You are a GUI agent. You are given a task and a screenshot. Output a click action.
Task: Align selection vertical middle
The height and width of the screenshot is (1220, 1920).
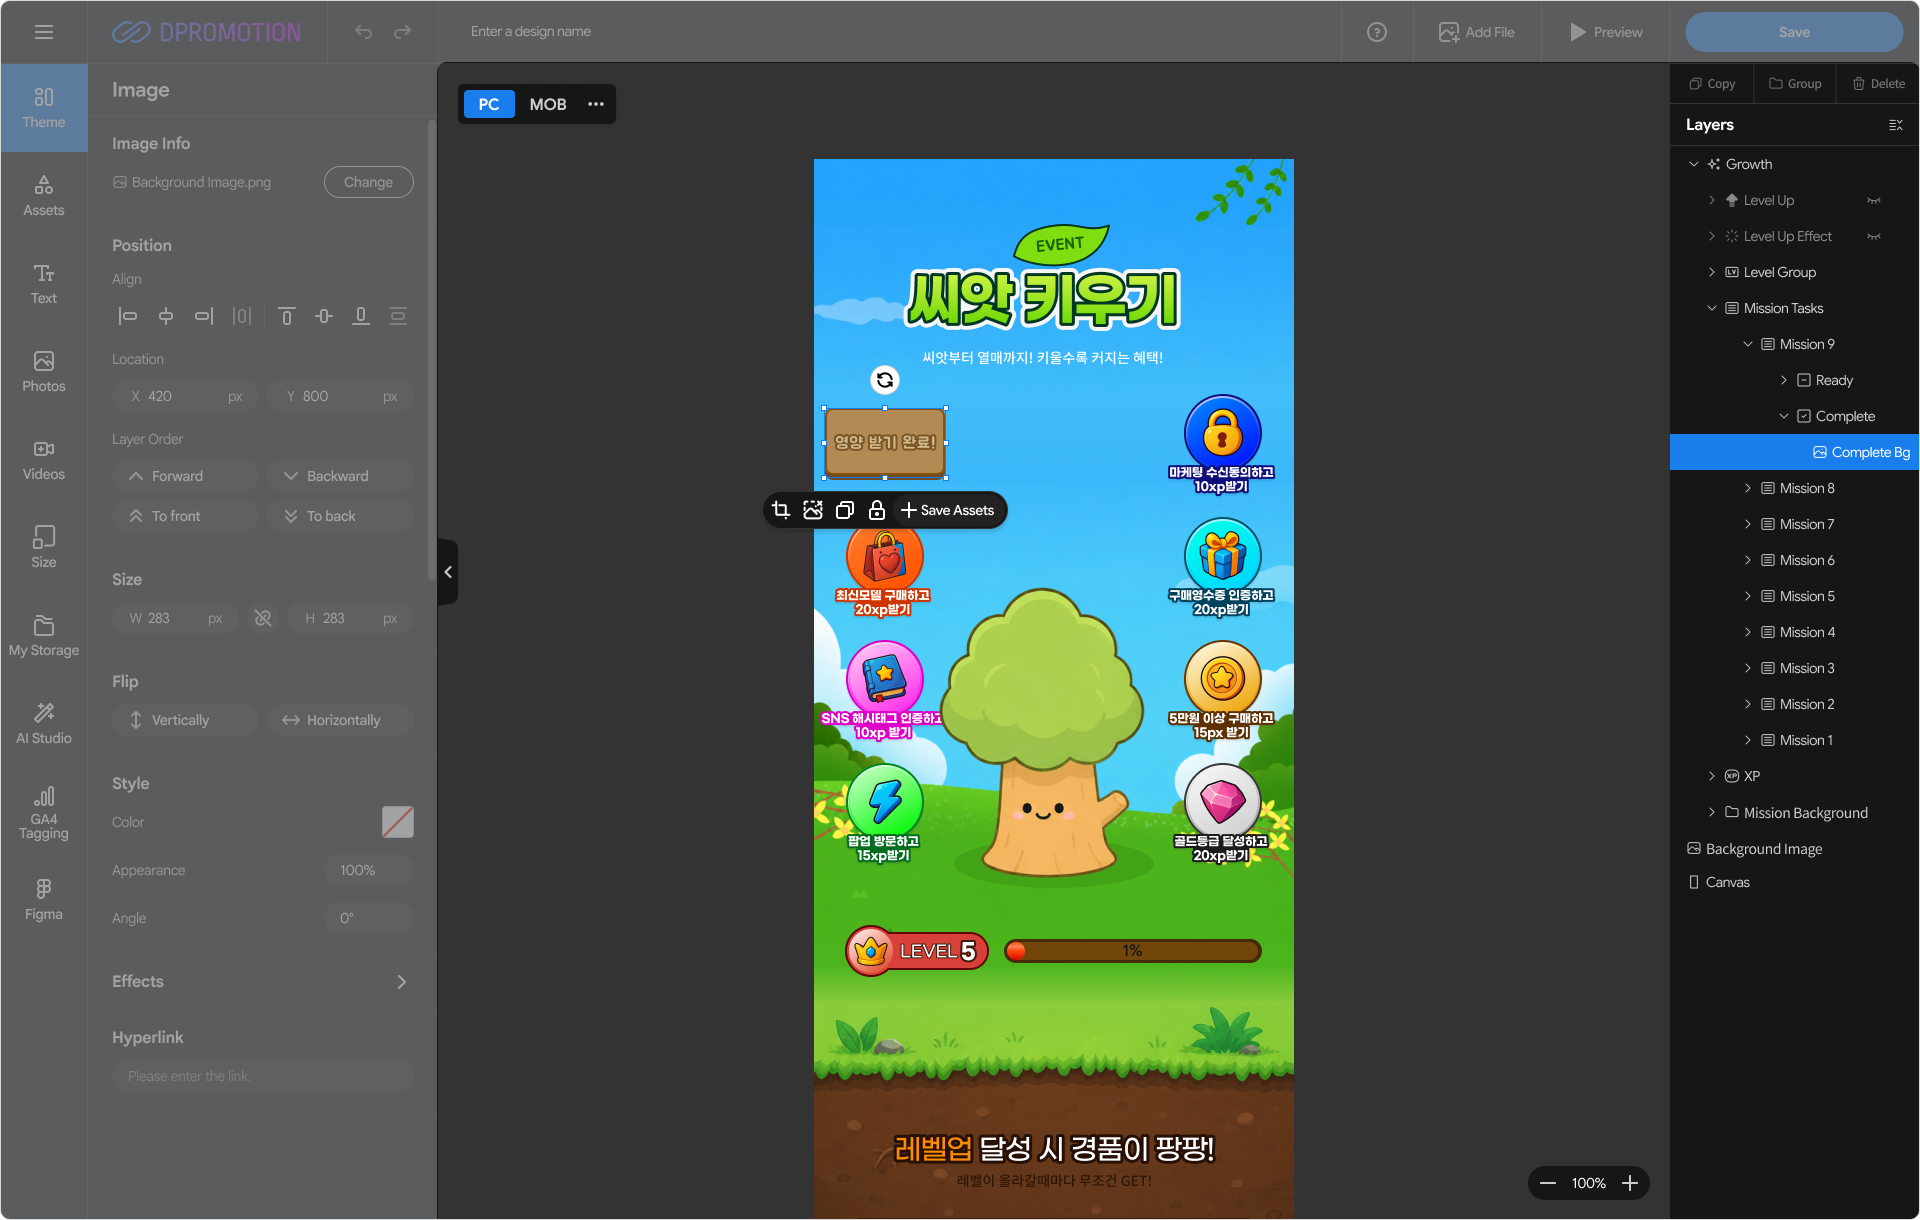(324, 316)
